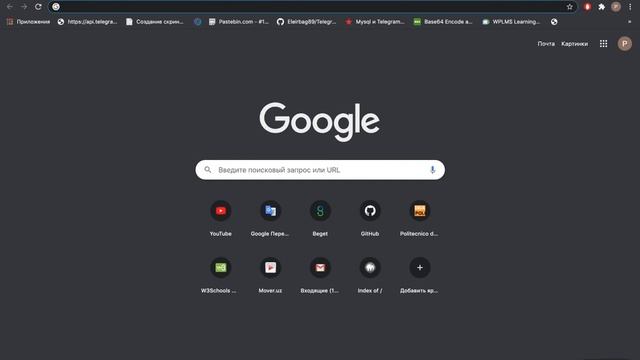Open the Приложения apps bookmark
This screenshot has height=360, width=640.
(28, 22)
